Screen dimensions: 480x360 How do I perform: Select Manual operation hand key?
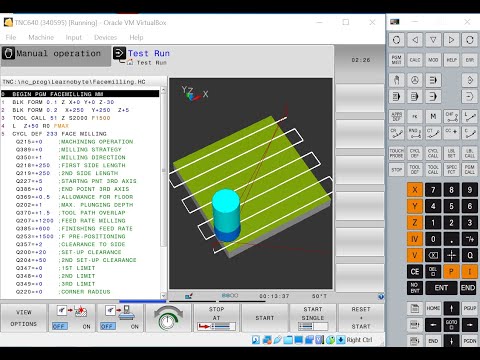[x=396, y=80]
